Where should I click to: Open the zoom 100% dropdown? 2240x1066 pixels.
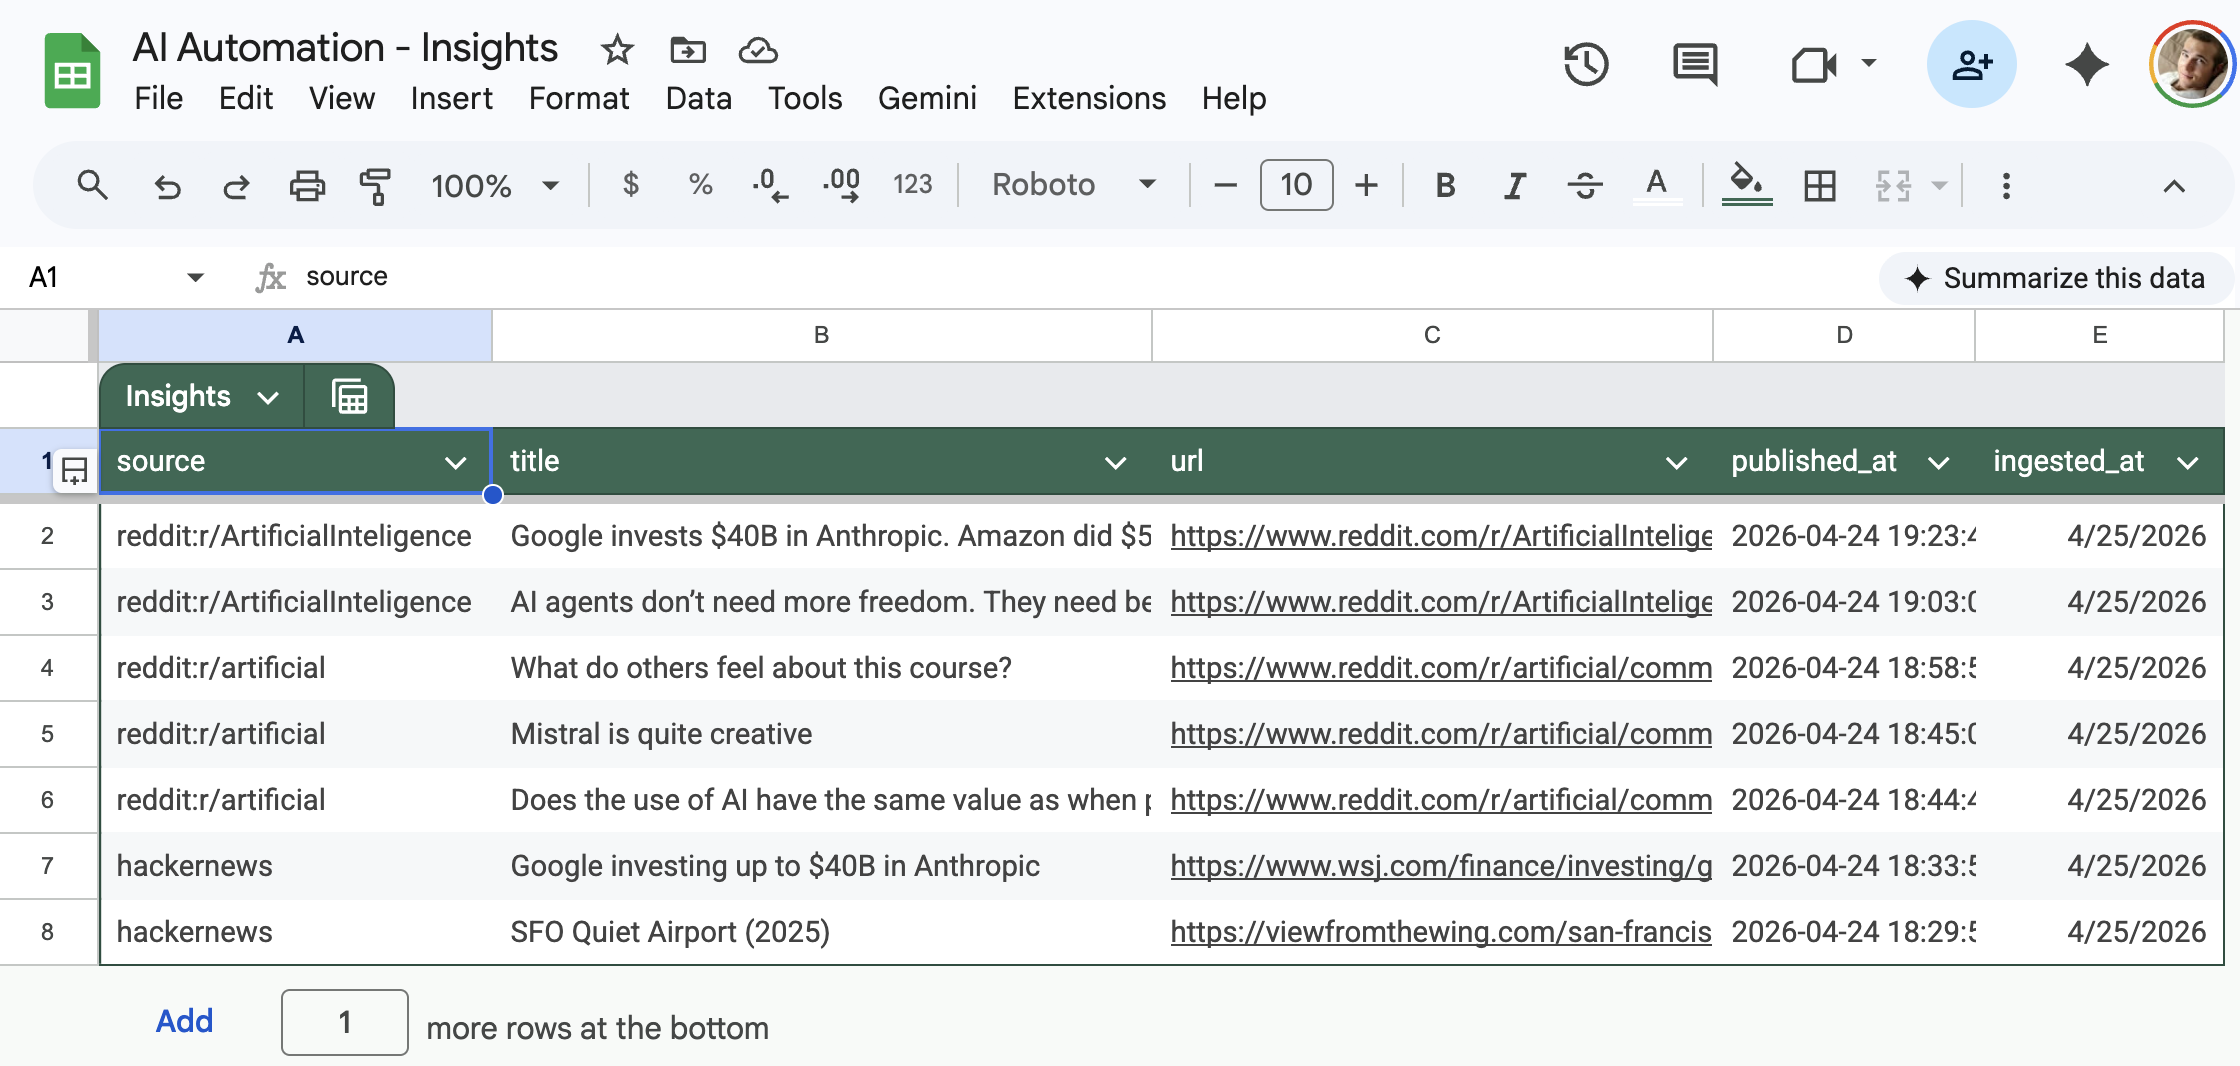click(494, 186)
